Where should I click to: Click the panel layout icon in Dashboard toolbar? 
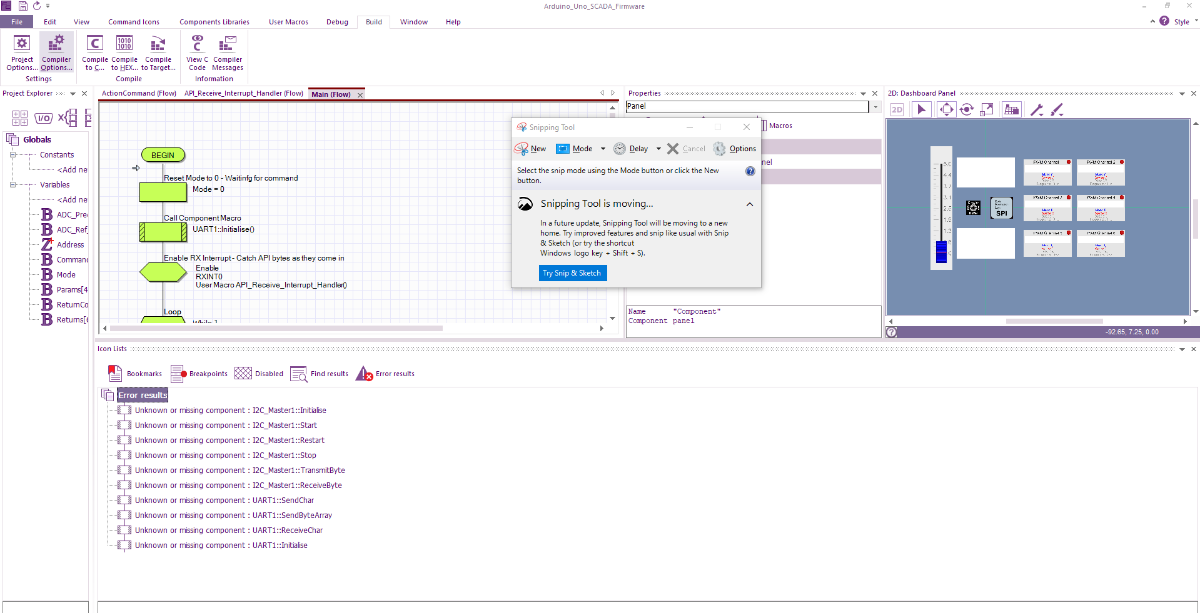[x=1012, y=109]
